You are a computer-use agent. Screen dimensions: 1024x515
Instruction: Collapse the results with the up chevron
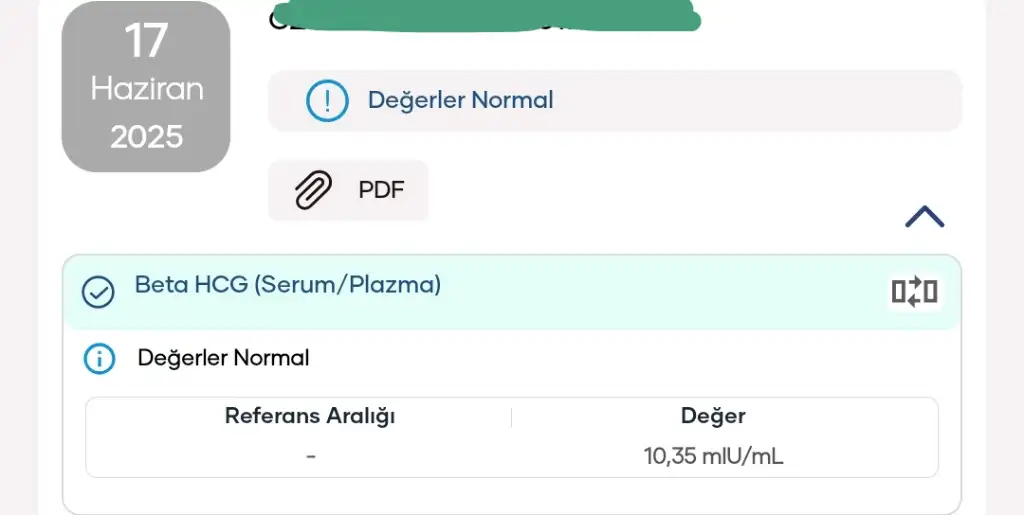924,217
